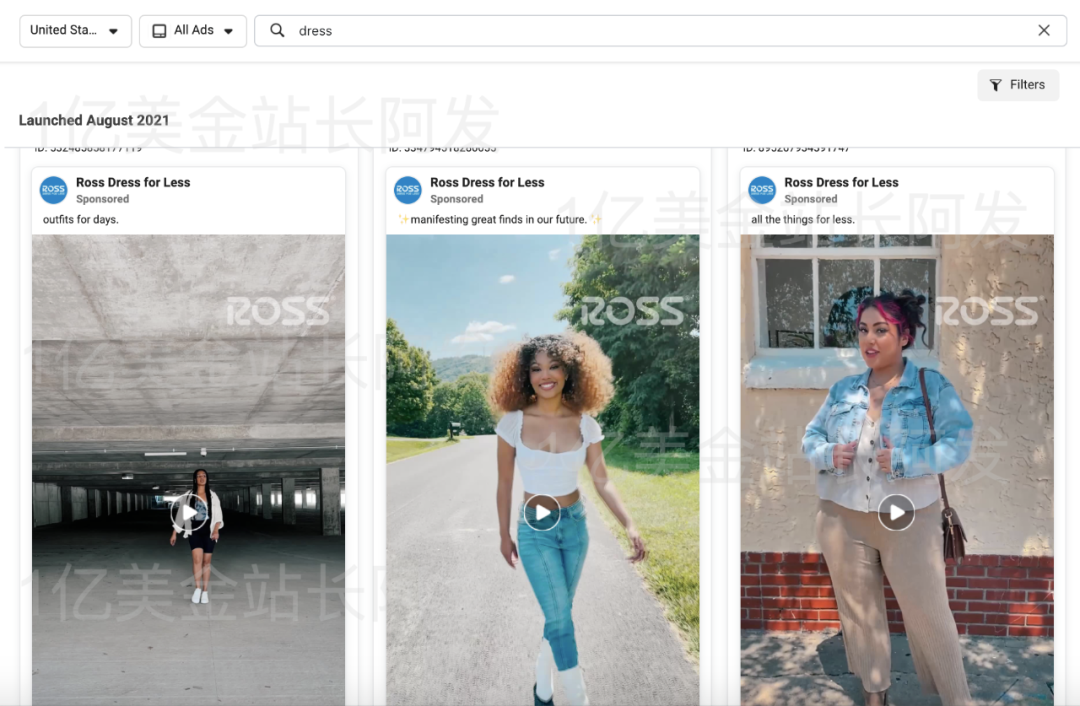Click Ross logo avatar on 'outfits for days' ad
This screenshot has height=706, width=1080.
(x=54, y=190)
